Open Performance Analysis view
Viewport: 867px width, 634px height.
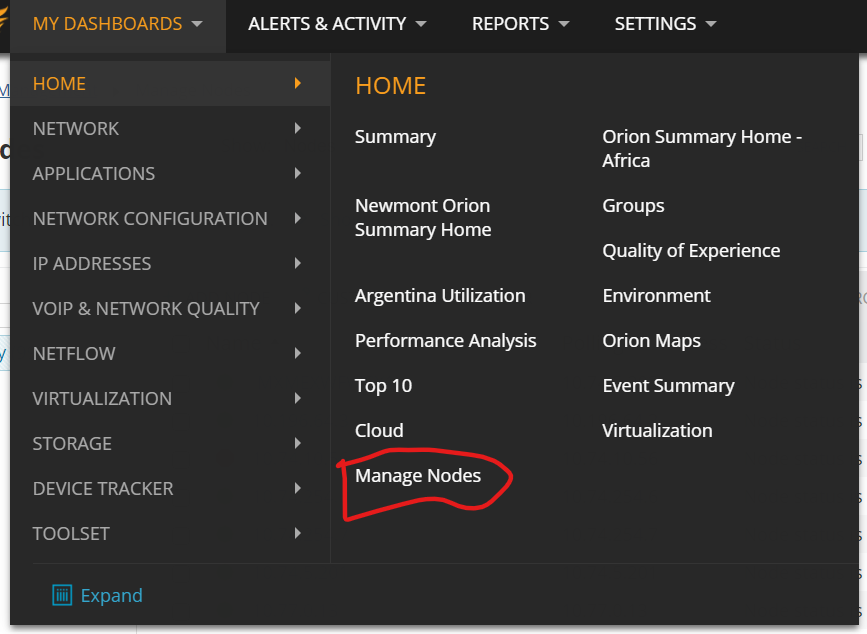tap(446, 341)
